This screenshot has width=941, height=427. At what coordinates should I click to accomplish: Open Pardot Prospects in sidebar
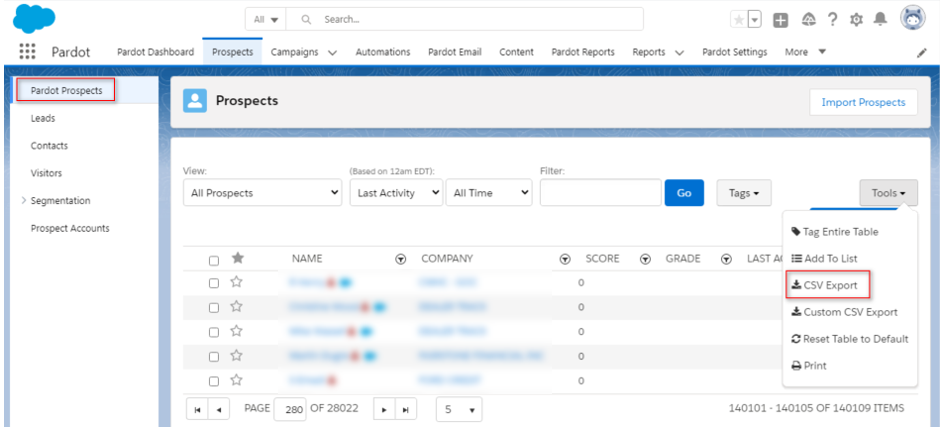coord(66,91)
